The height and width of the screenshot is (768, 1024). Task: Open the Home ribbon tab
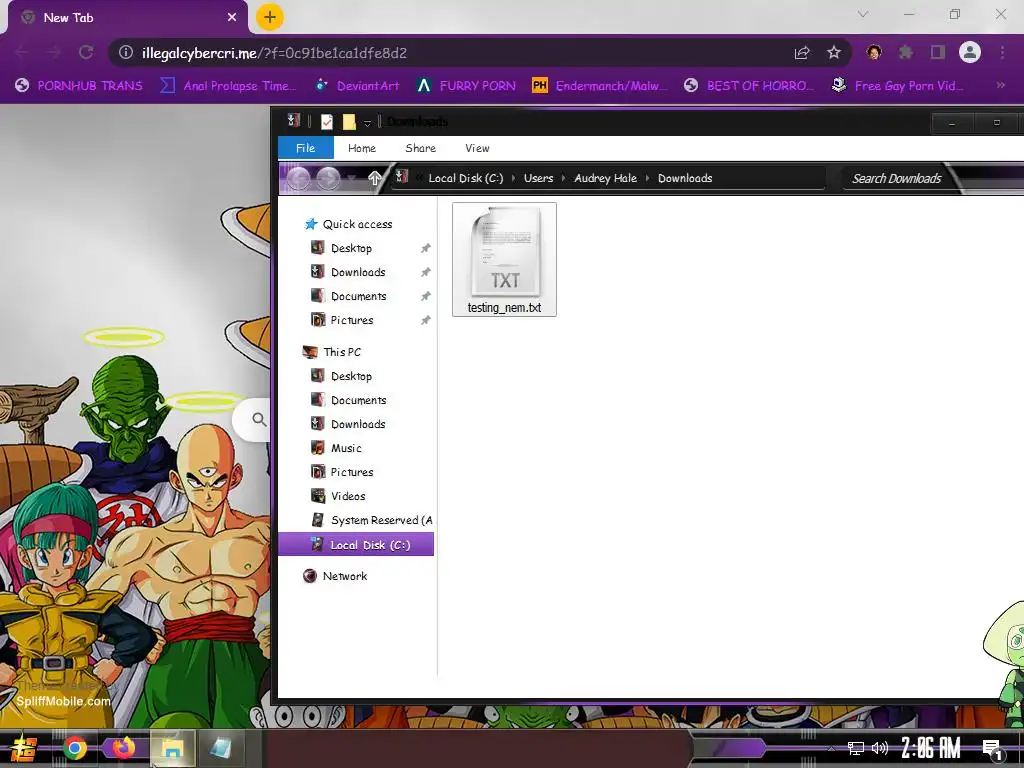[362, 148]
